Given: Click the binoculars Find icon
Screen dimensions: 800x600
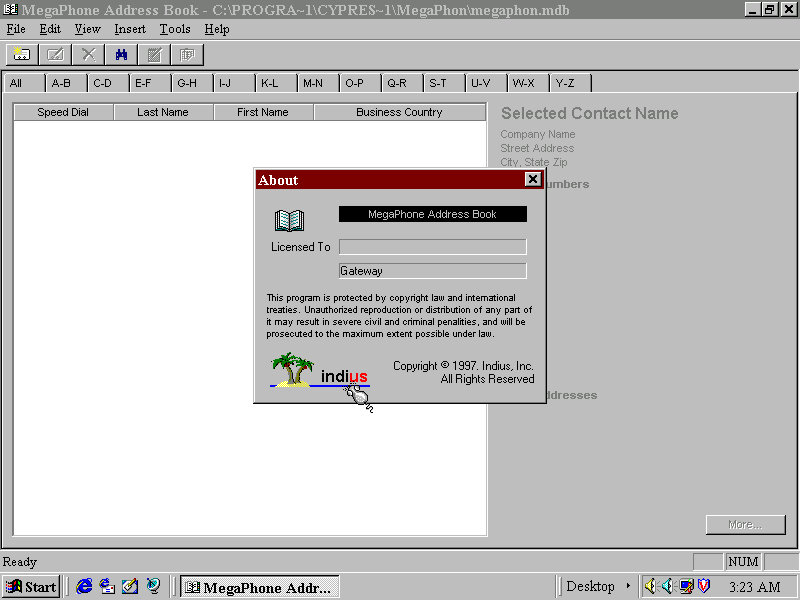Looking at the screenshot, I should [121, 54].
